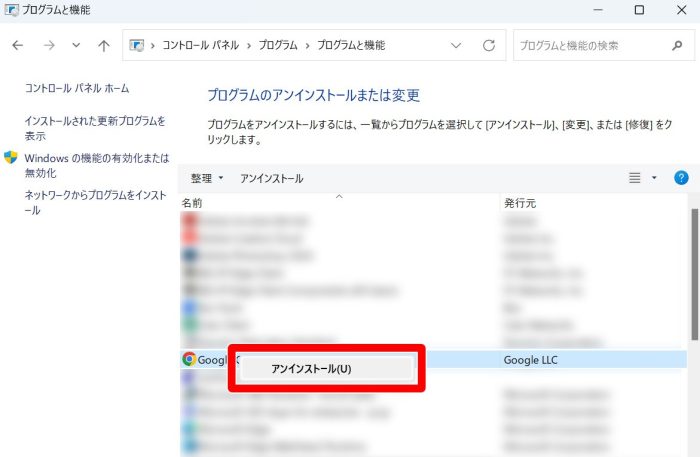Click the search magnifier icon

coord(677,46)
